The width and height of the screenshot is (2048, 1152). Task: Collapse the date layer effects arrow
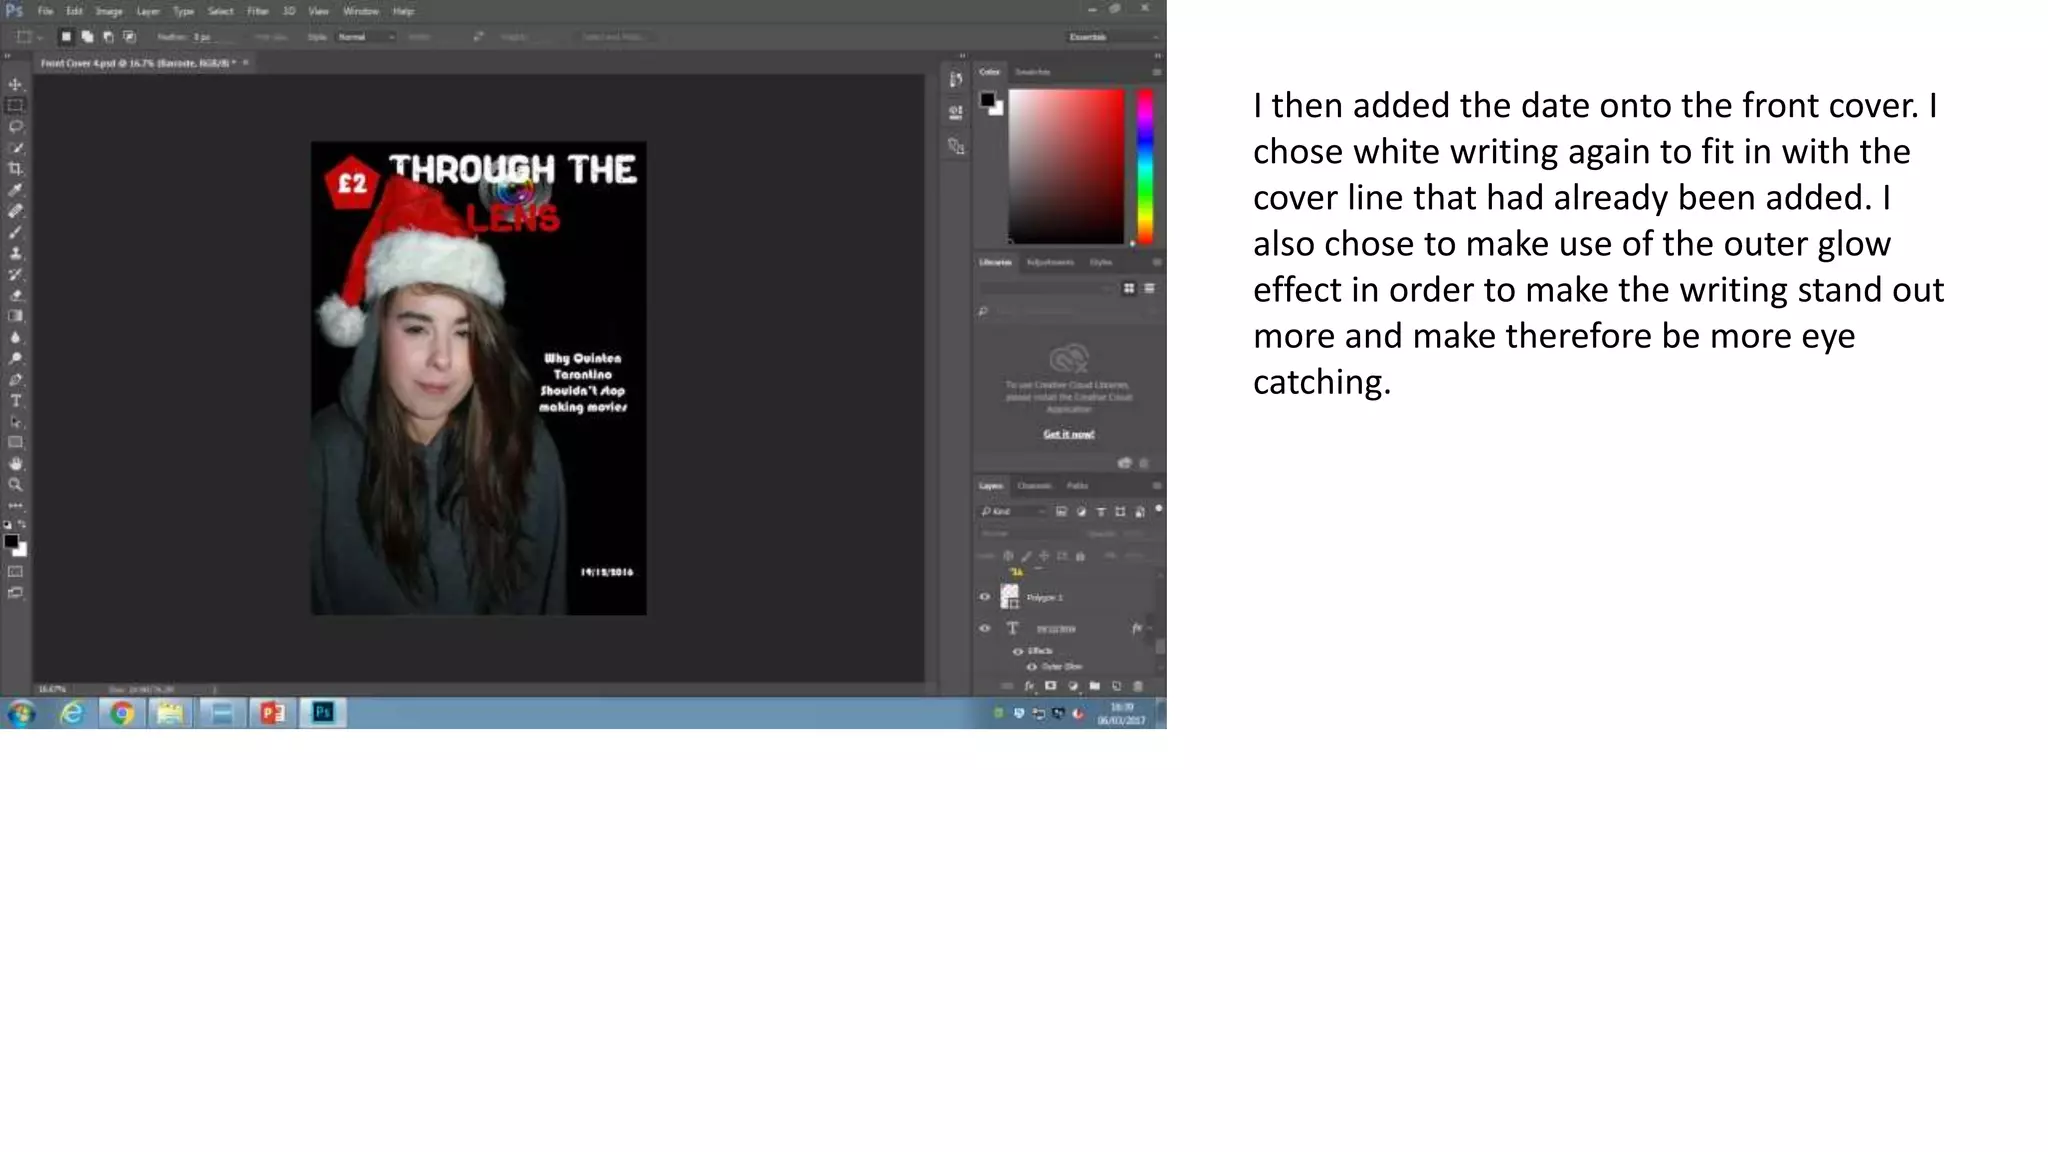(x=1150, y=629)
